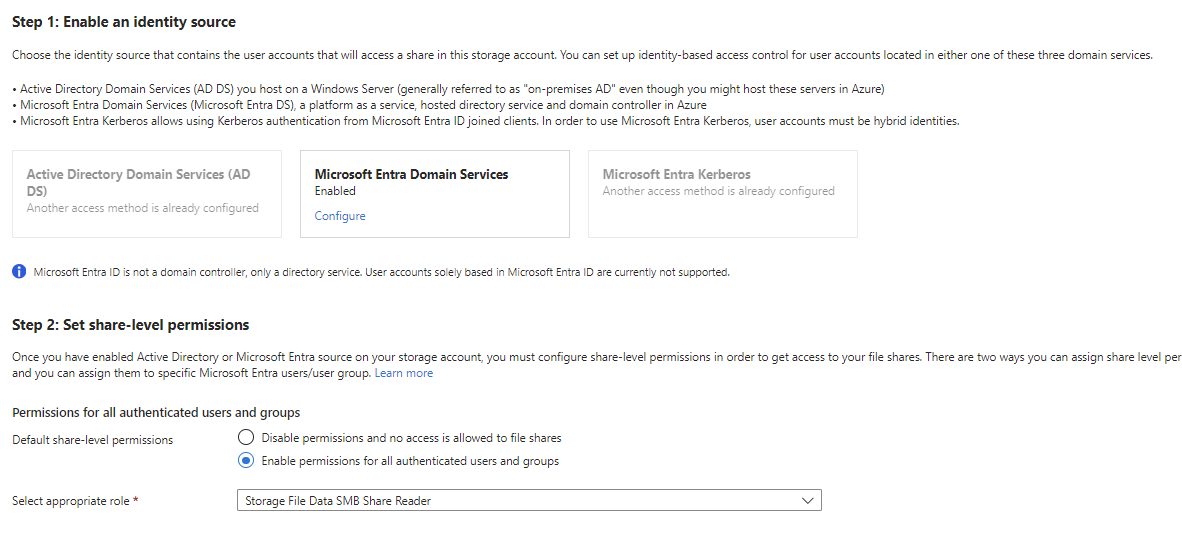Click Permissions for all authenticated users and groups heading
This screenshot has height=548, width=1182.
point(157,412)
